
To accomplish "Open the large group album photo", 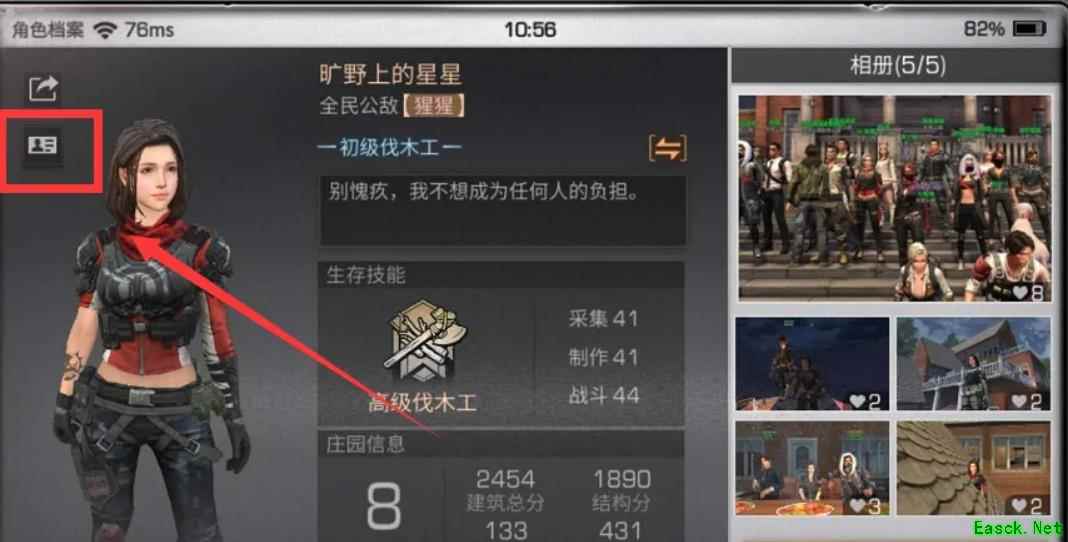I will click(895, 198).
